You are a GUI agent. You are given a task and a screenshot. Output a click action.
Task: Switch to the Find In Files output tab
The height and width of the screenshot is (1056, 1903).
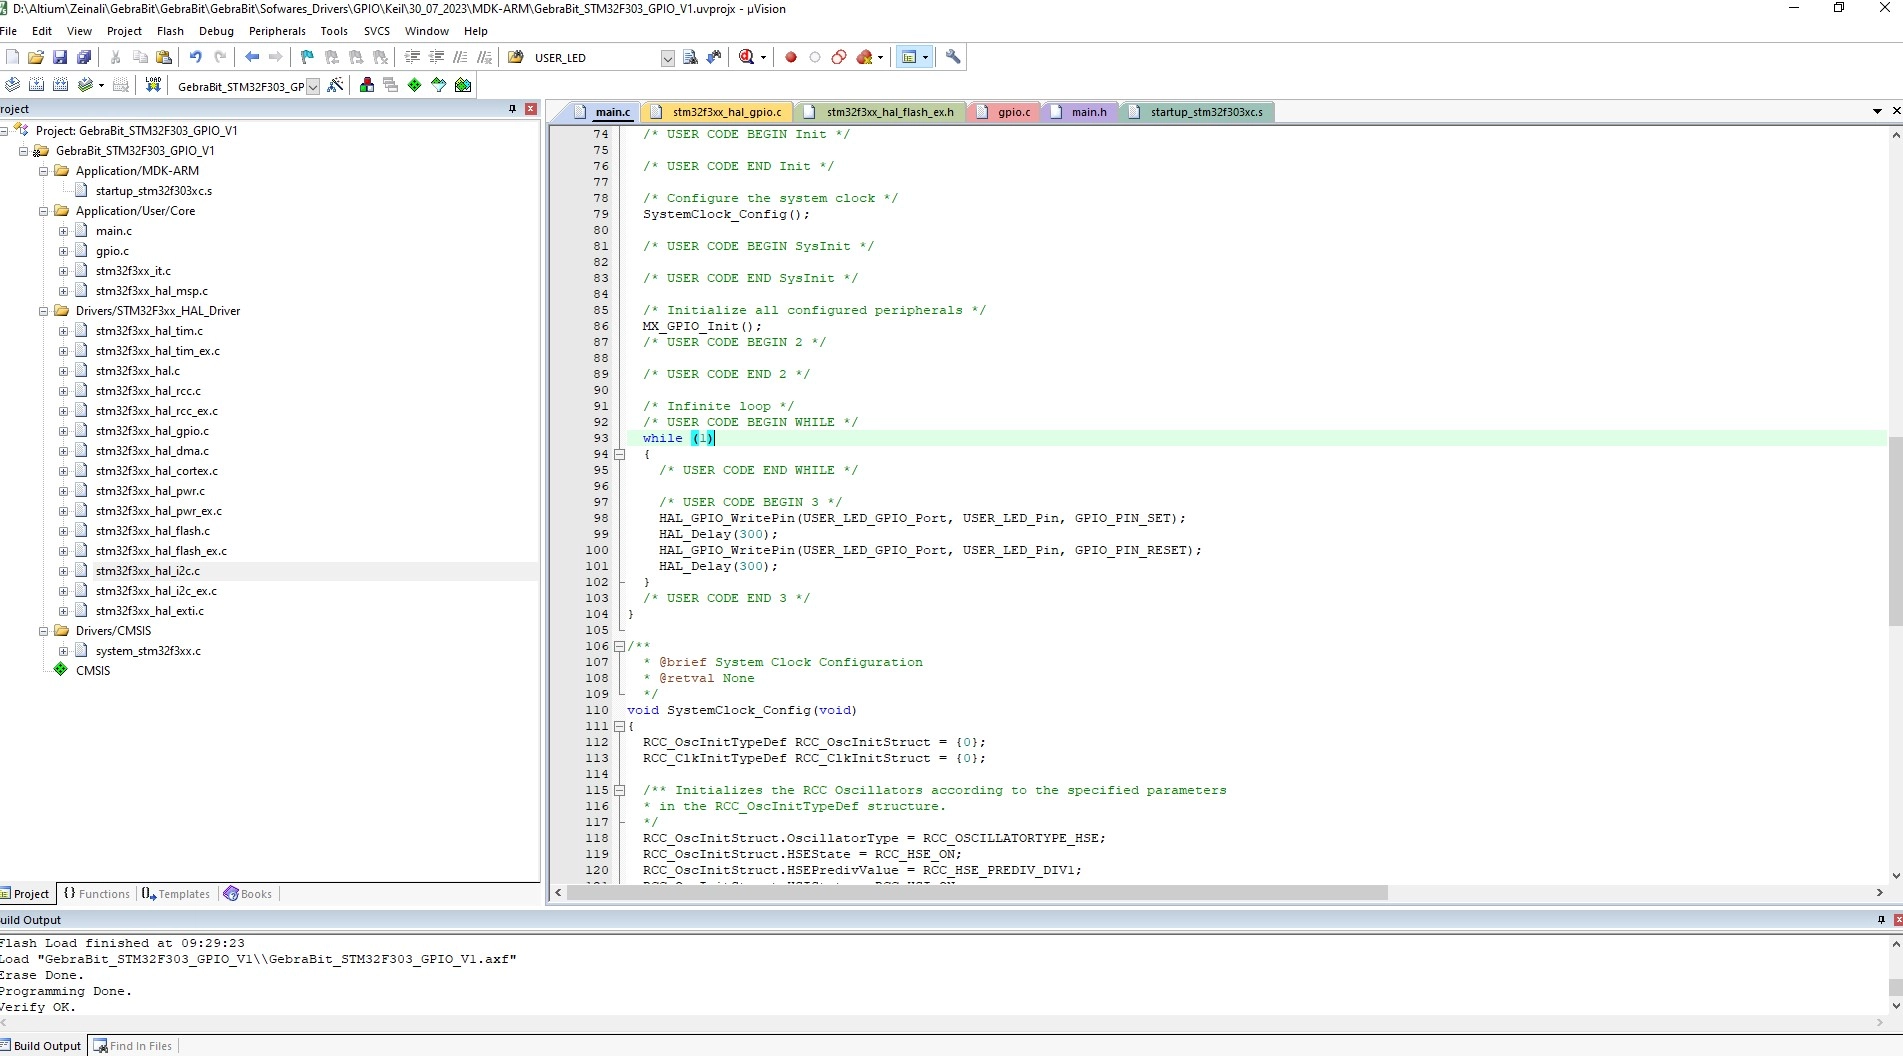click(x=133, y=1046)
